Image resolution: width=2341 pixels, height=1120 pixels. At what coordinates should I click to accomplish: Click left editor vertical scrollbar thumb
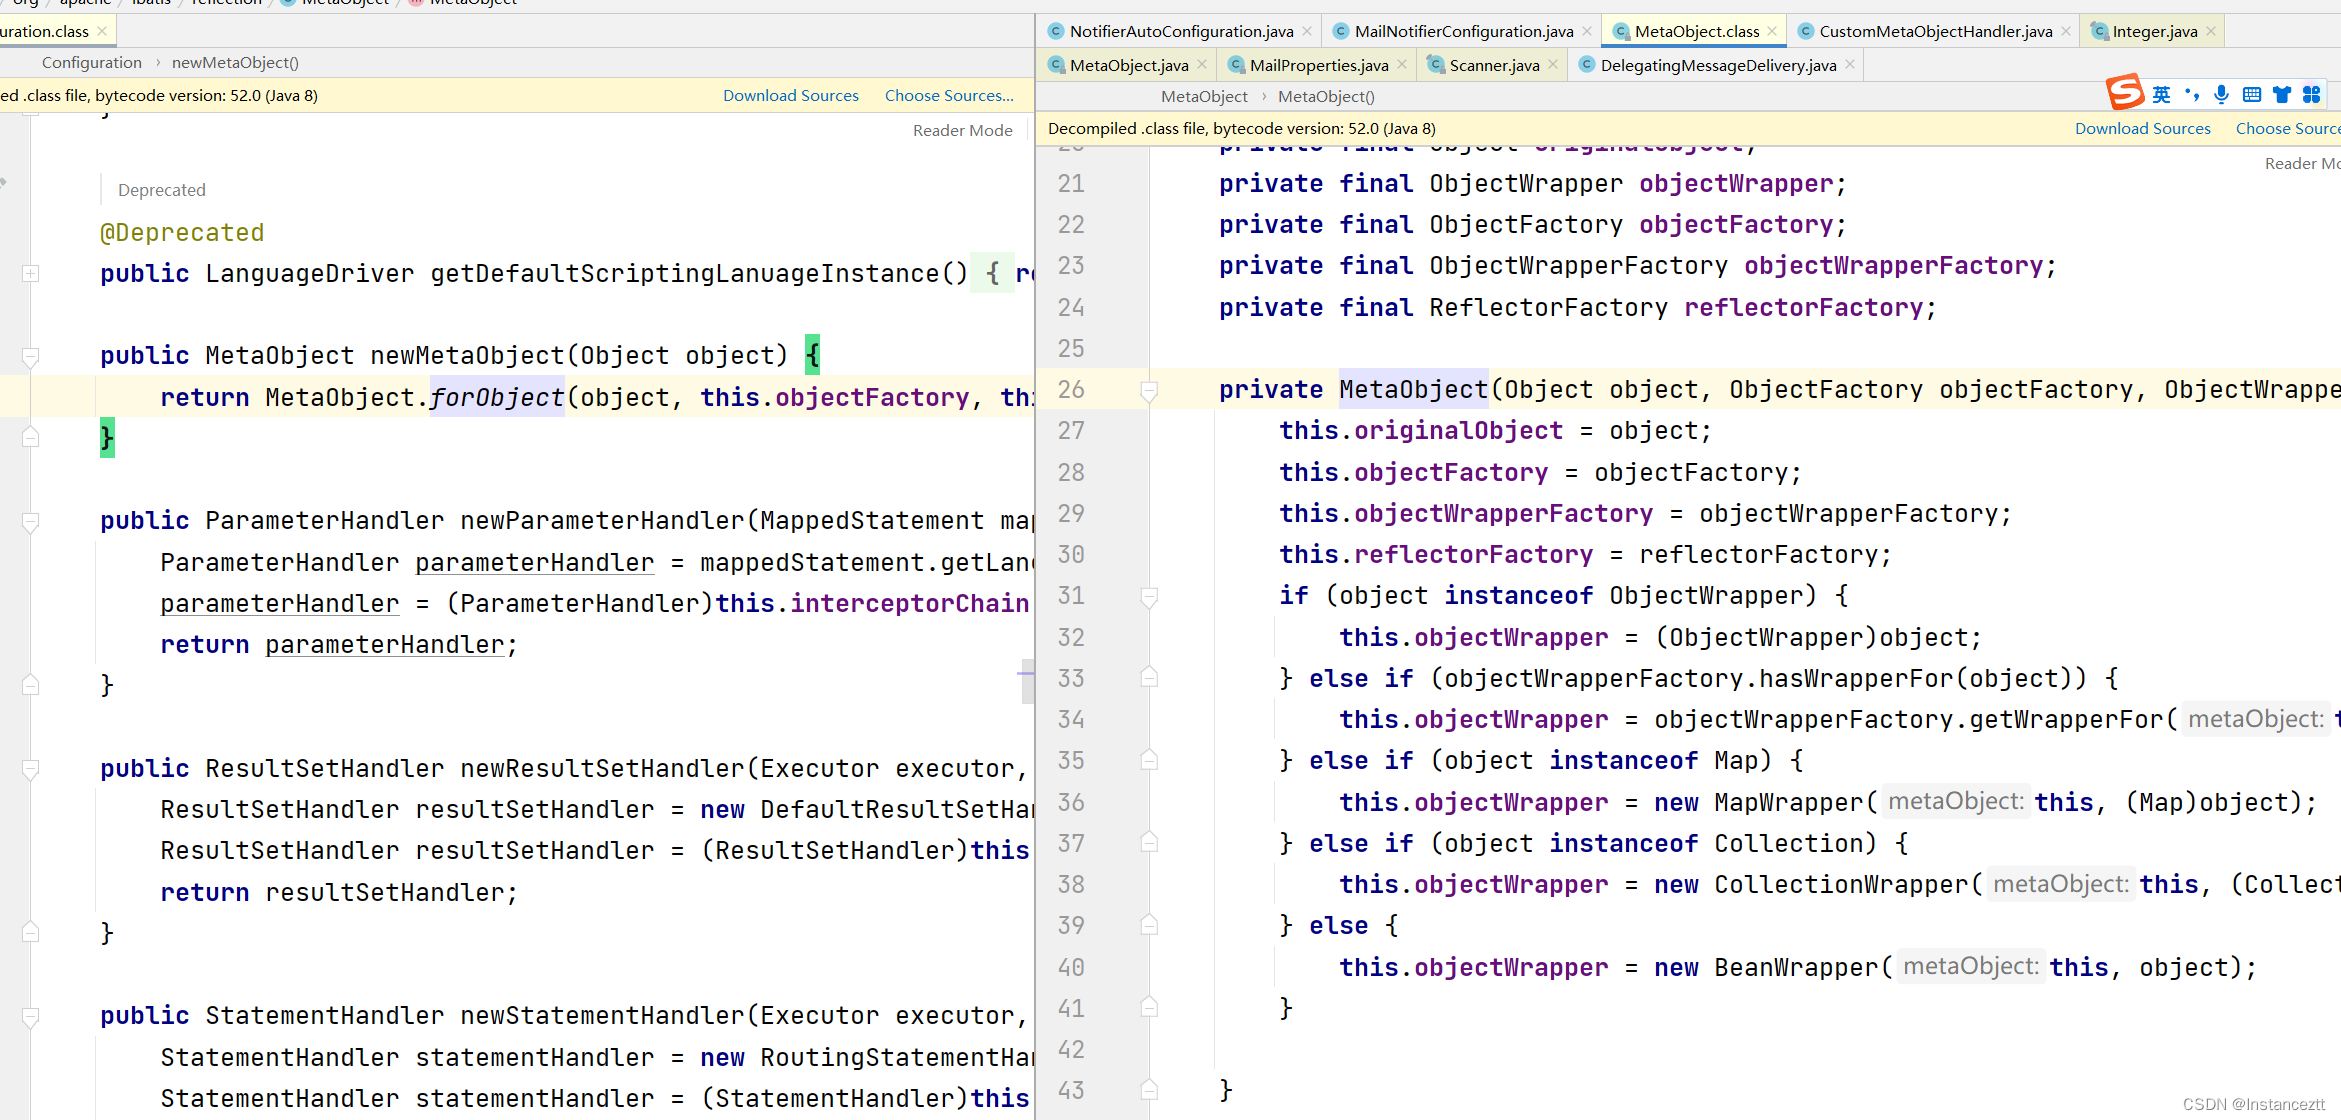pyautogui.click(x=1027, y=681)
